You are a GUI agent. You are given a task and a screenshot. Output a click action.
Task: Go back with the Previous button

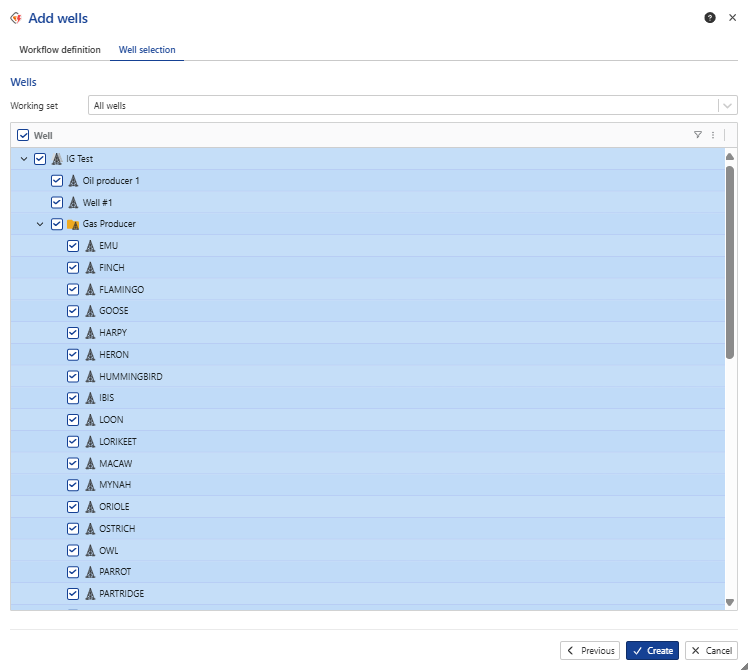click(x=590, y=650)
